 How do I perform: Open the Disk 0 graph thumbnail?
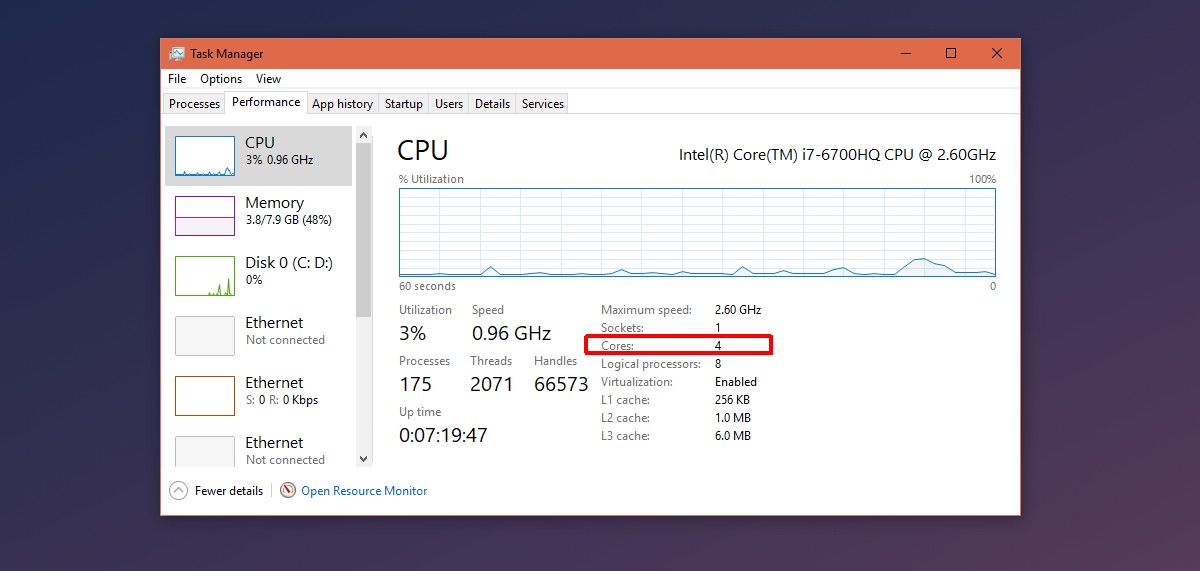click(x=205, y=276)
